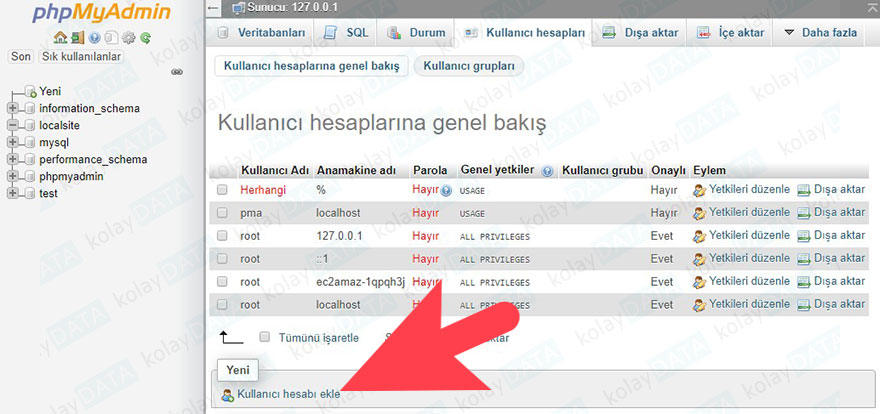Viewport: 880px width, 414px height.
Task: Click the mysql database icon
Action: click(x=30, y=142)
